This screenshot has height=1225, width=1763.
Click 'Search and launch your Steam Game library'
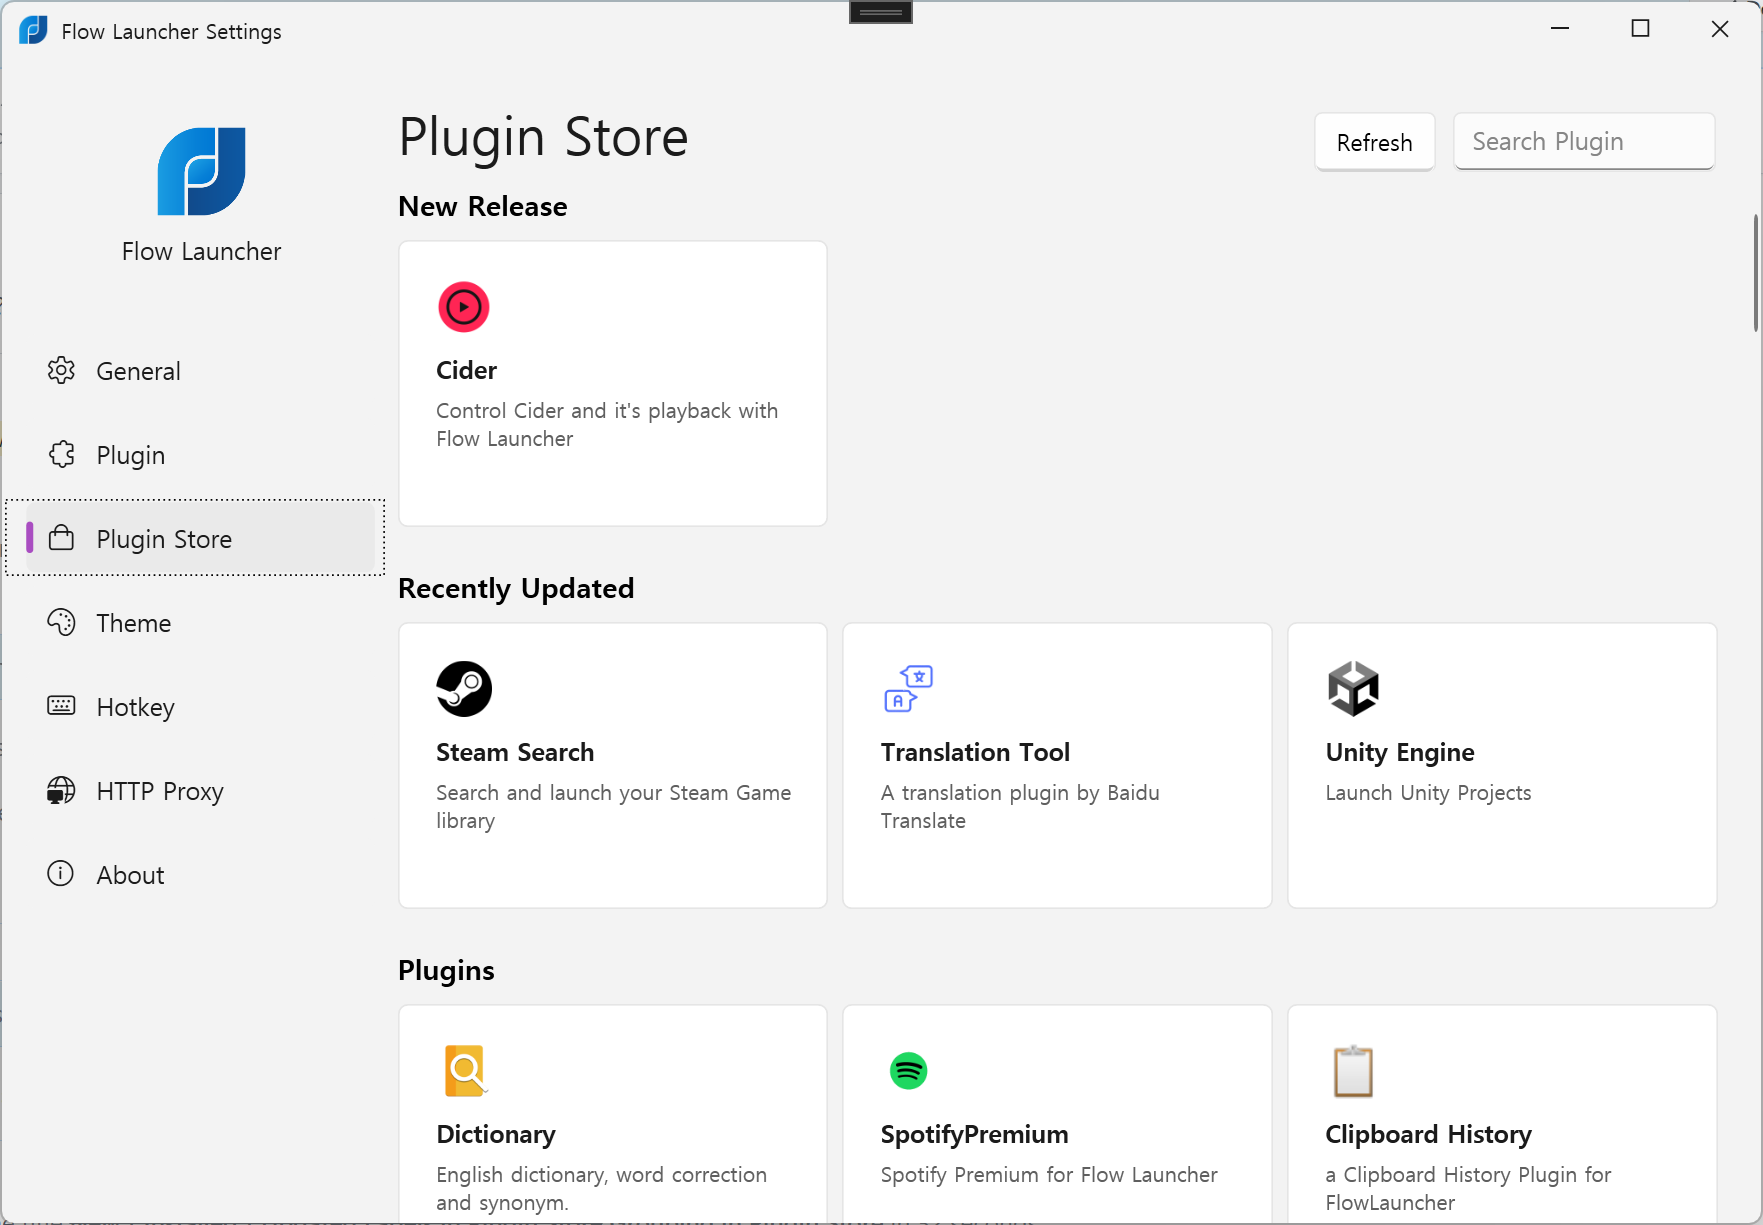[x=614, y=807]
